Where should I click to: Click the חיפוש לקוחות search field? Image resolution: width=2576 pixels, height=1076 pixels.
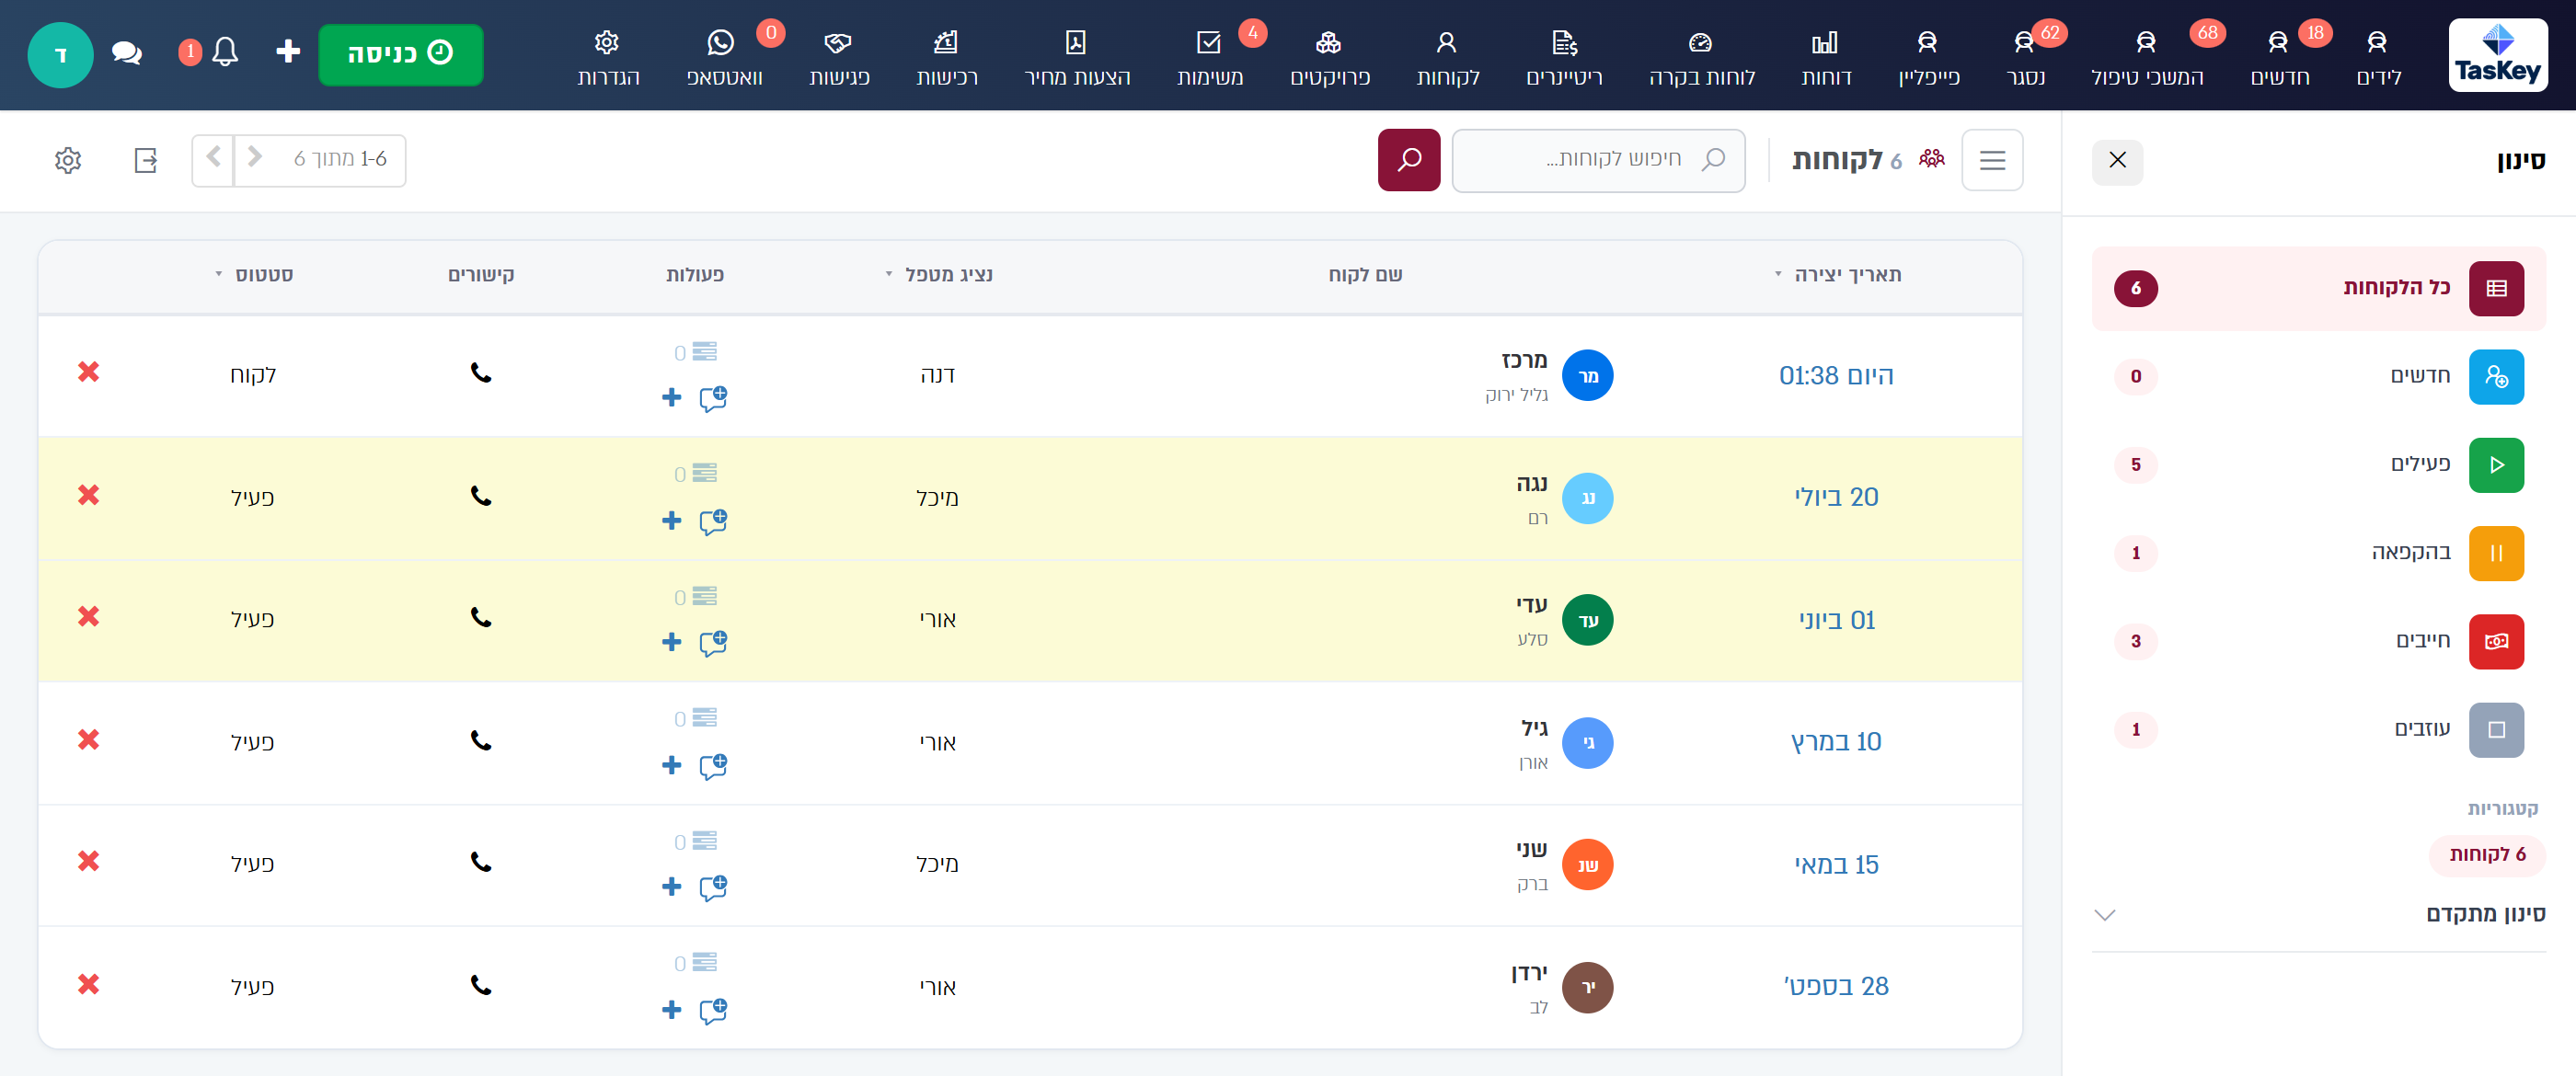pyautogui.click(x=1598, y=160)
